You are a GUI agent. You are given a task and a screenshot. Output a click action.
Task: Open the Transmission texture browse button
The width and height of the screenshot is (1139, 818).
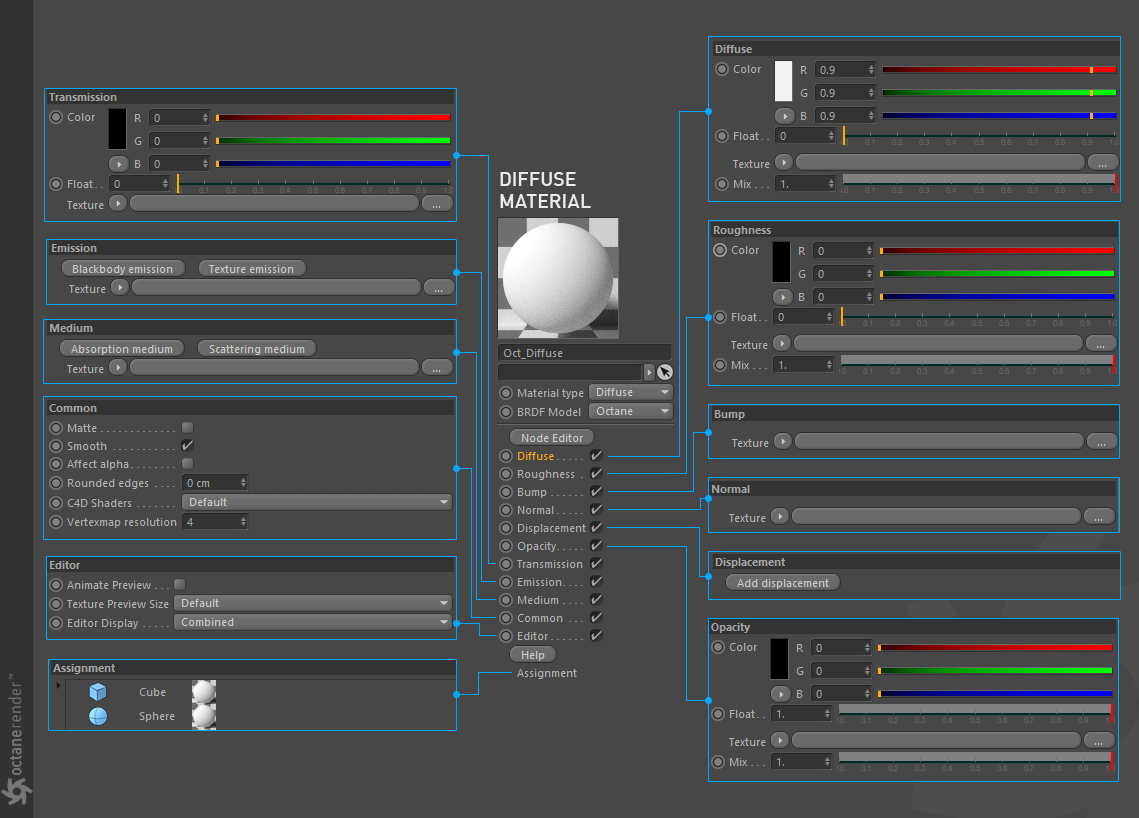(x=437, y=204)
